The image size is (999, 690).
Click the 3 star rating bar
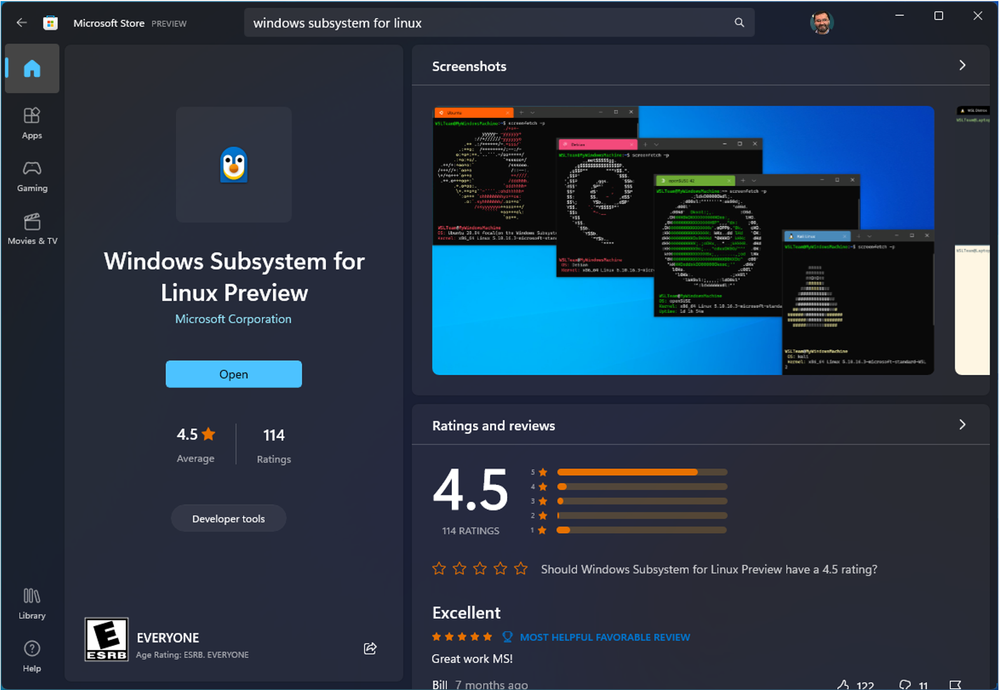pos(642,501)
